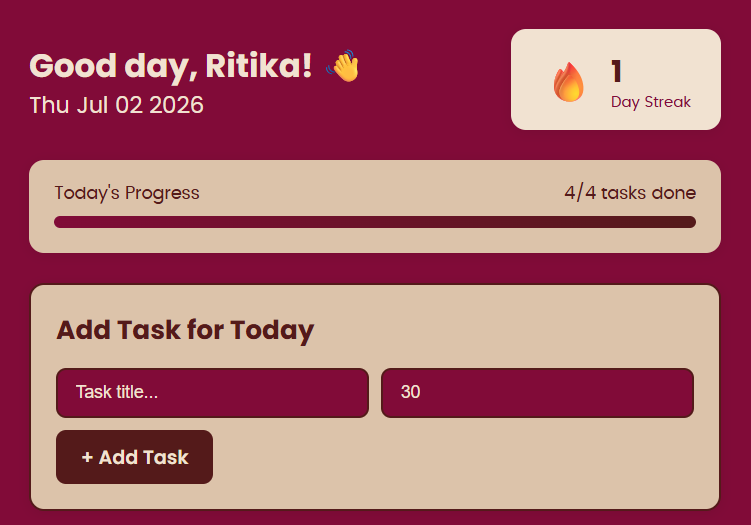Click the year 2026 in the date
The width and height of the screenshot is (751, 525).
tap(176, 105)
